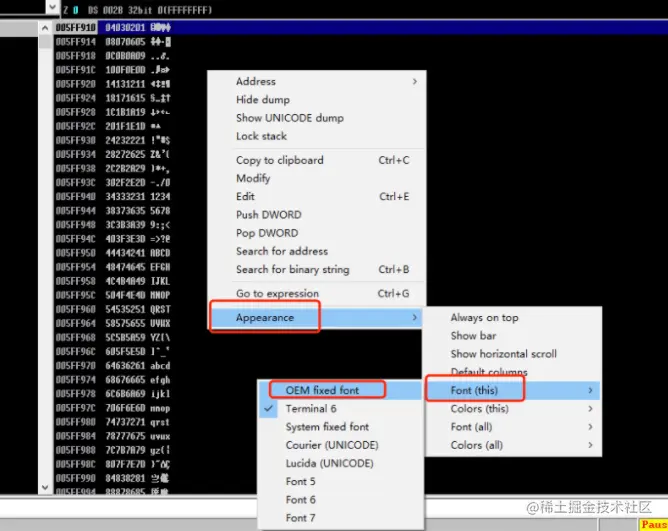
Task: Select stack row 005FF980
Action: coord(113,422)
